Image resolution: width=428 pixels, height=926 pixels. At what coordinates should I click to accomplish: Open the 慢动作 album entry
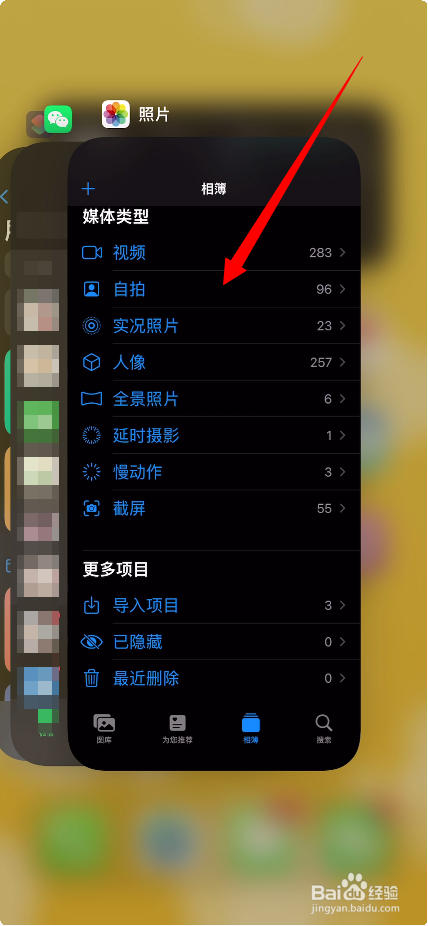click(214, 472)
